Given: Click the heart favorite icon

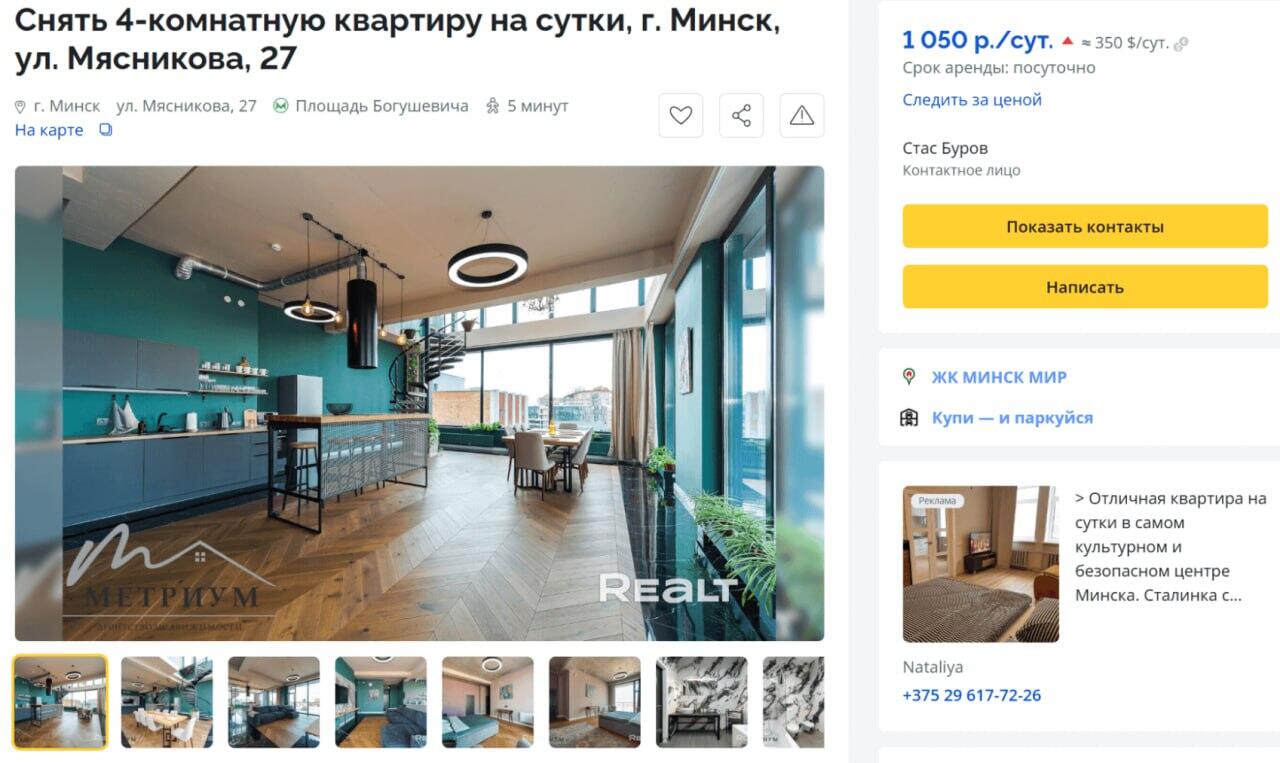Looking at the screenshot, I should pos(681,116).
